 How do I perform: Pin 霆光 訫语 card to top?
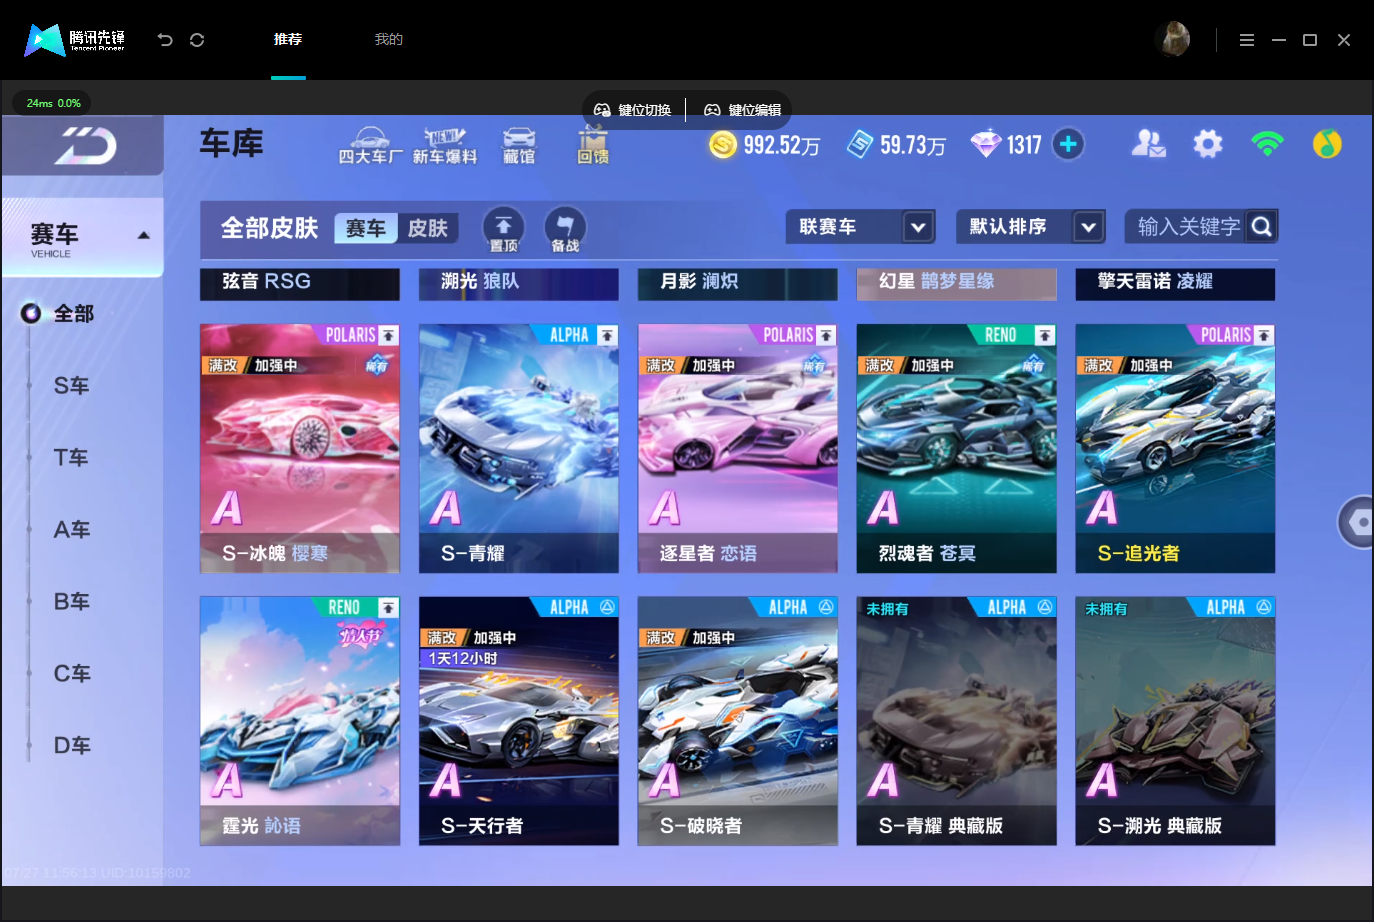388,607
